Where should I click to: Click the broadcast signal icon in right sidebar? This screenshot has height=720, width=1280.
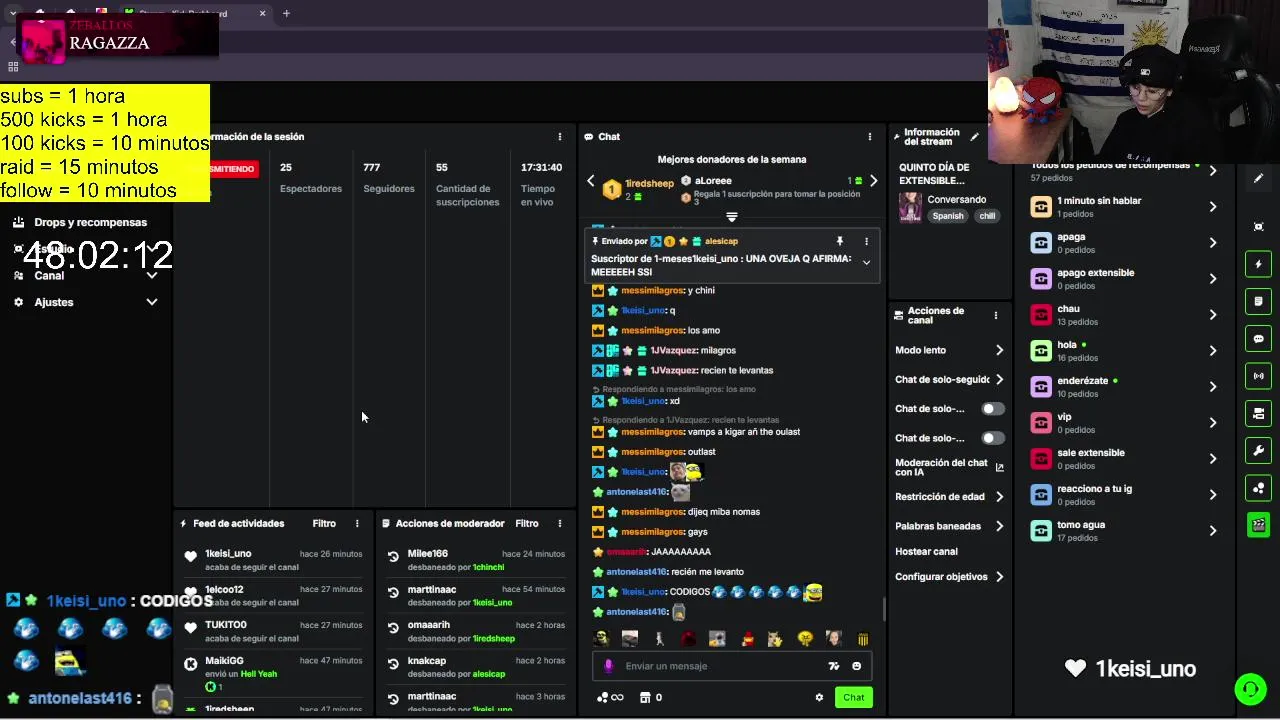tap(1259, 376)
